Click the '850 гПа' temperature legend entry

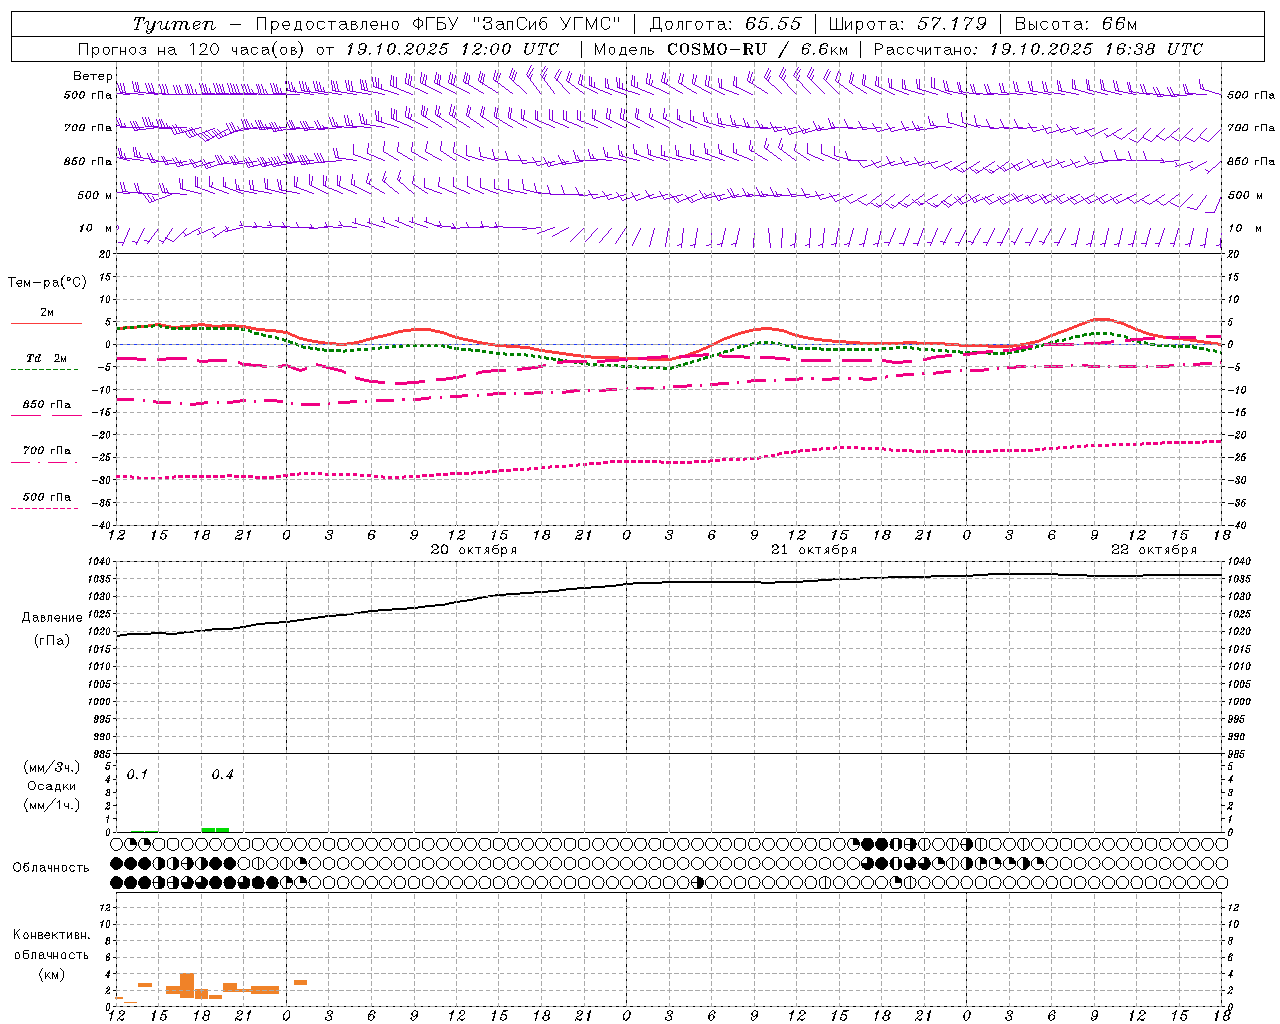(47, 405)
